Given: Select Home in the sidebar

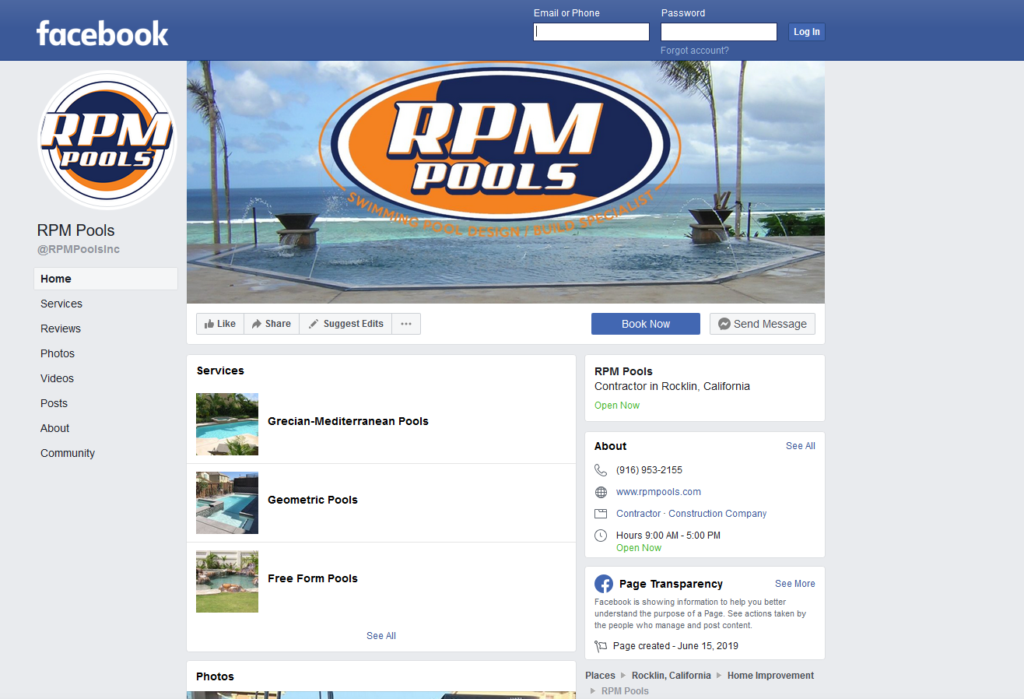Looking at the screenshot, I should 106,278.
